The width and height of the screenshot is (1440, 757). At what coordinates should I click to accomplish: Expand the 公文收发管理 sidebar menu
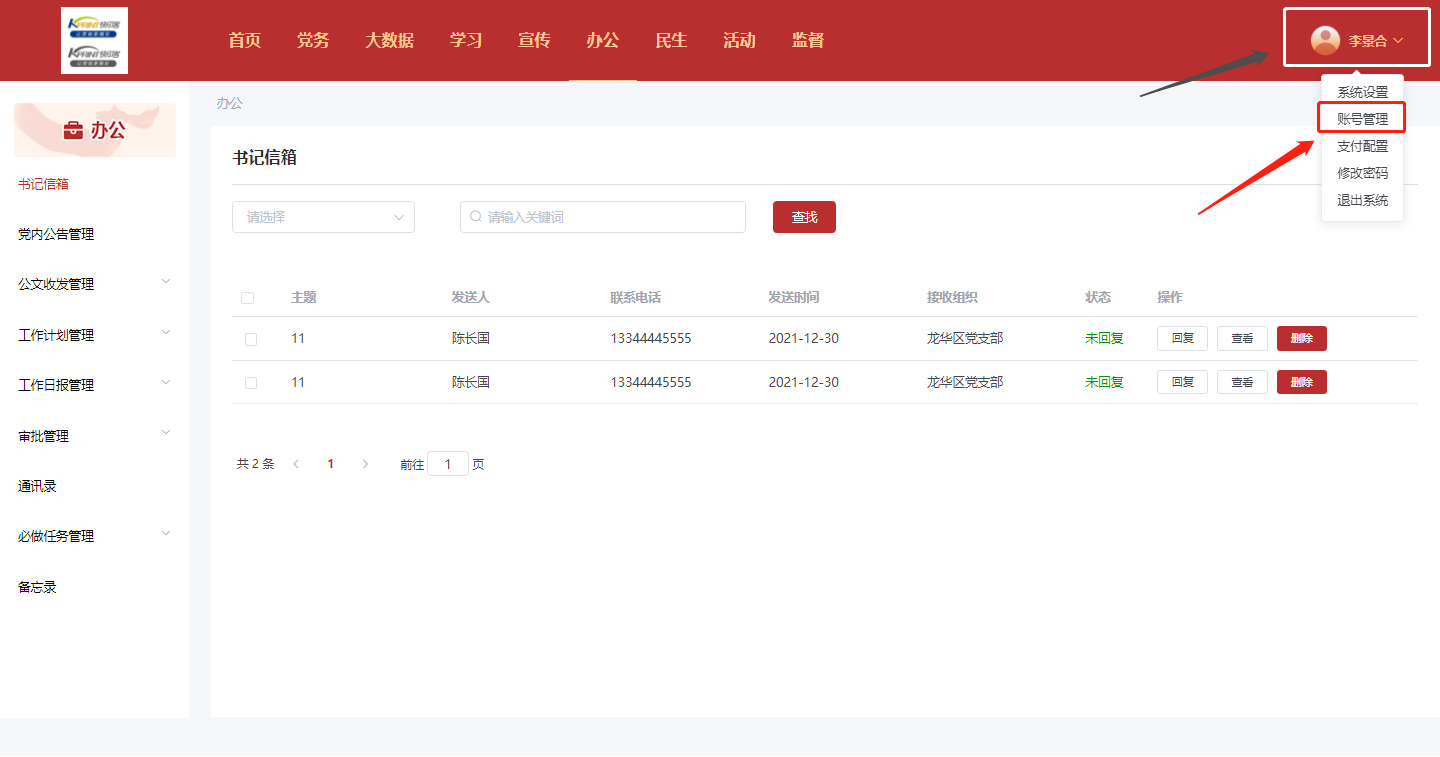click(94, 284)
